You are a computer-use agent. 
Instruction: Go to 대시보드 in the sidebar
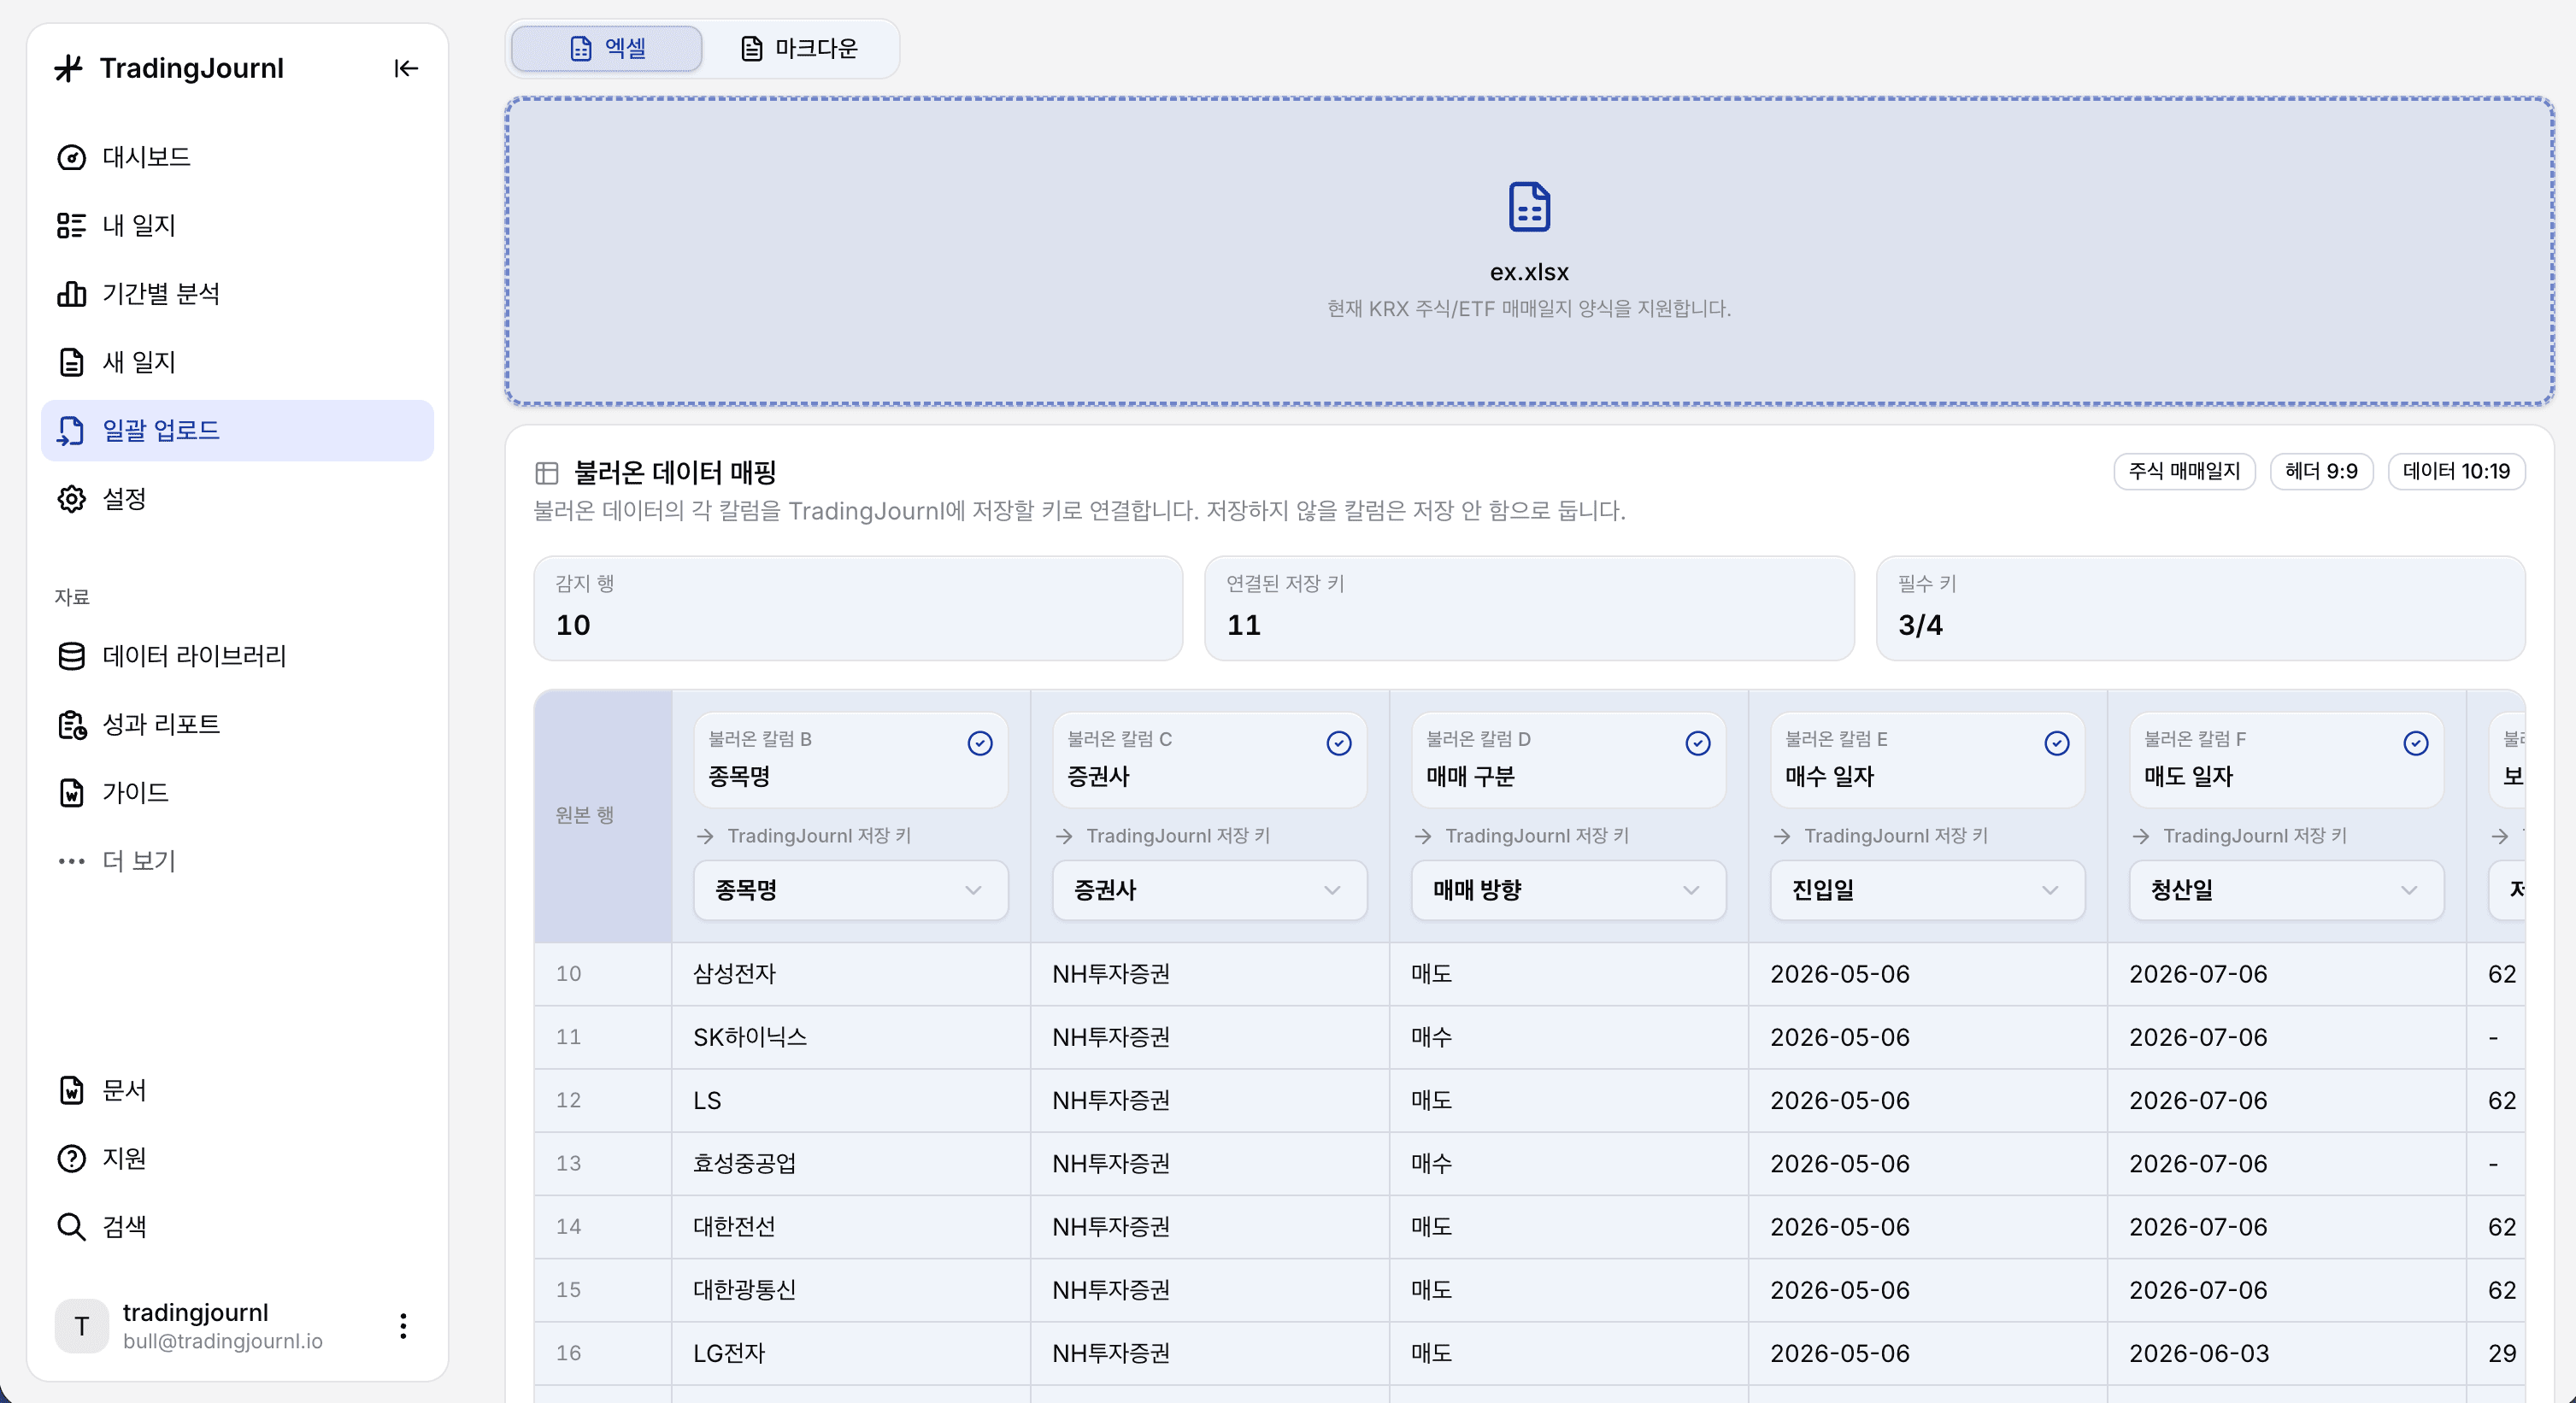(237, 157)
